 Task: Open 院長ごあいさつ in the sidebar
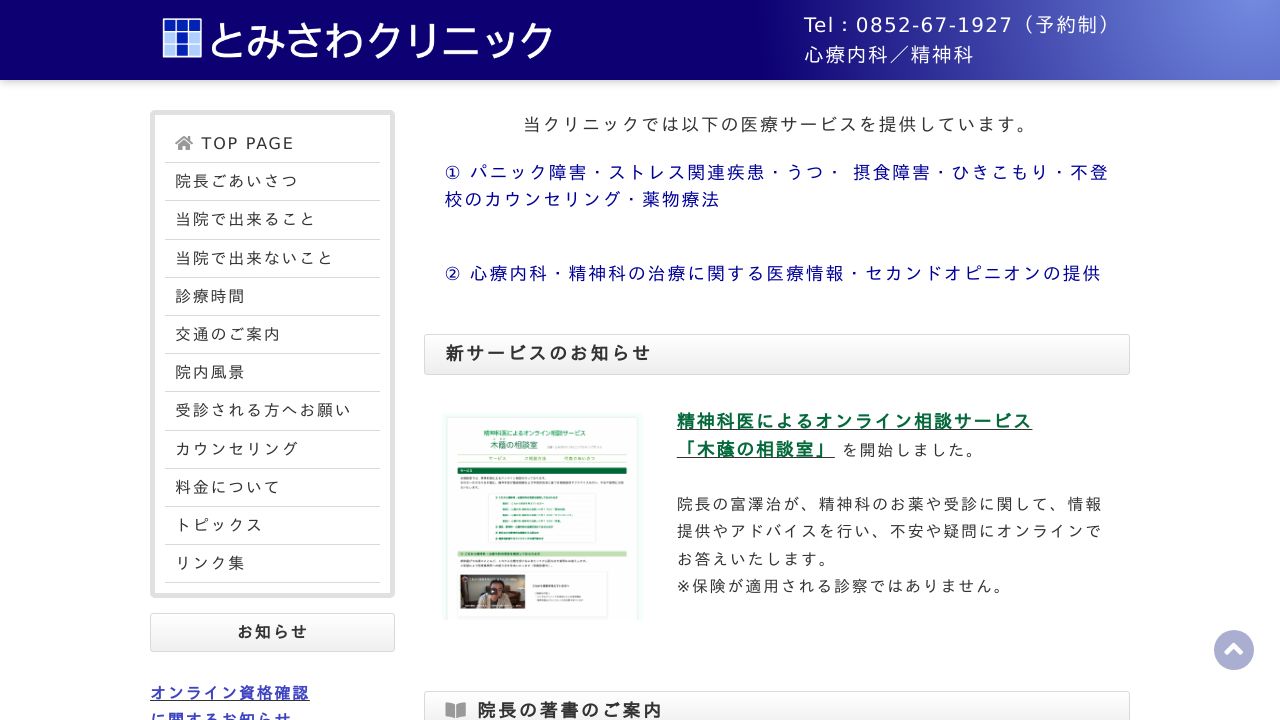tap(237, 181)
